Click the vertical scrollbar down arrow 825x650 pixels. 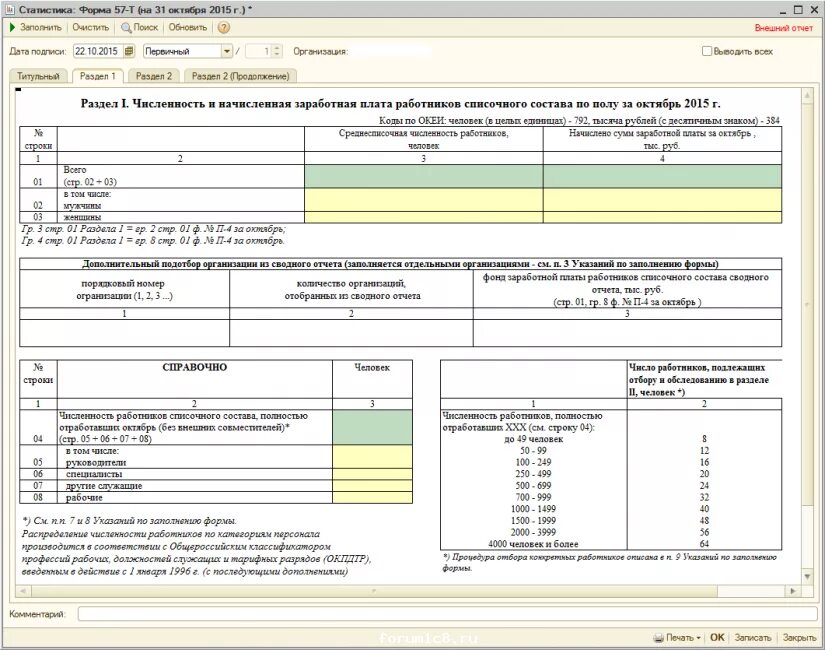[807, 577]
